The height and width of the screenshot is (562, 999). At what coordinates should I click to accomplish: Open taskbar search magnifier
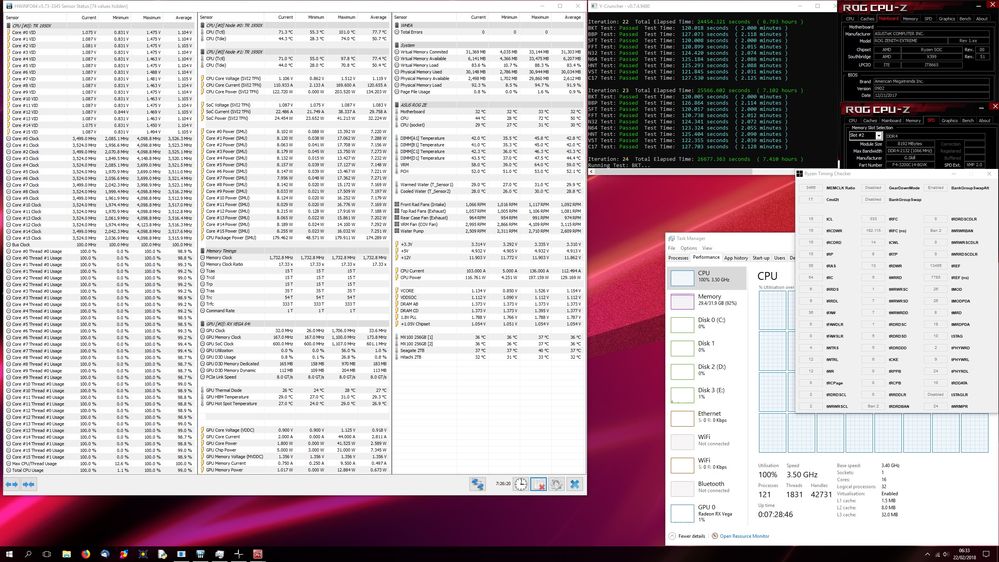pyautogui.click(x=28, y=554)
